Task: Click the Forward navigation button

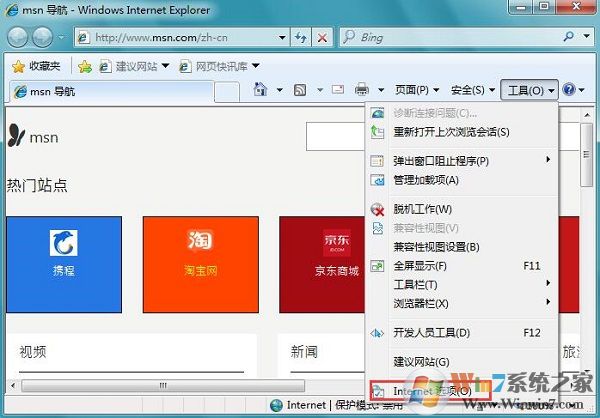Action: [42, 37]
